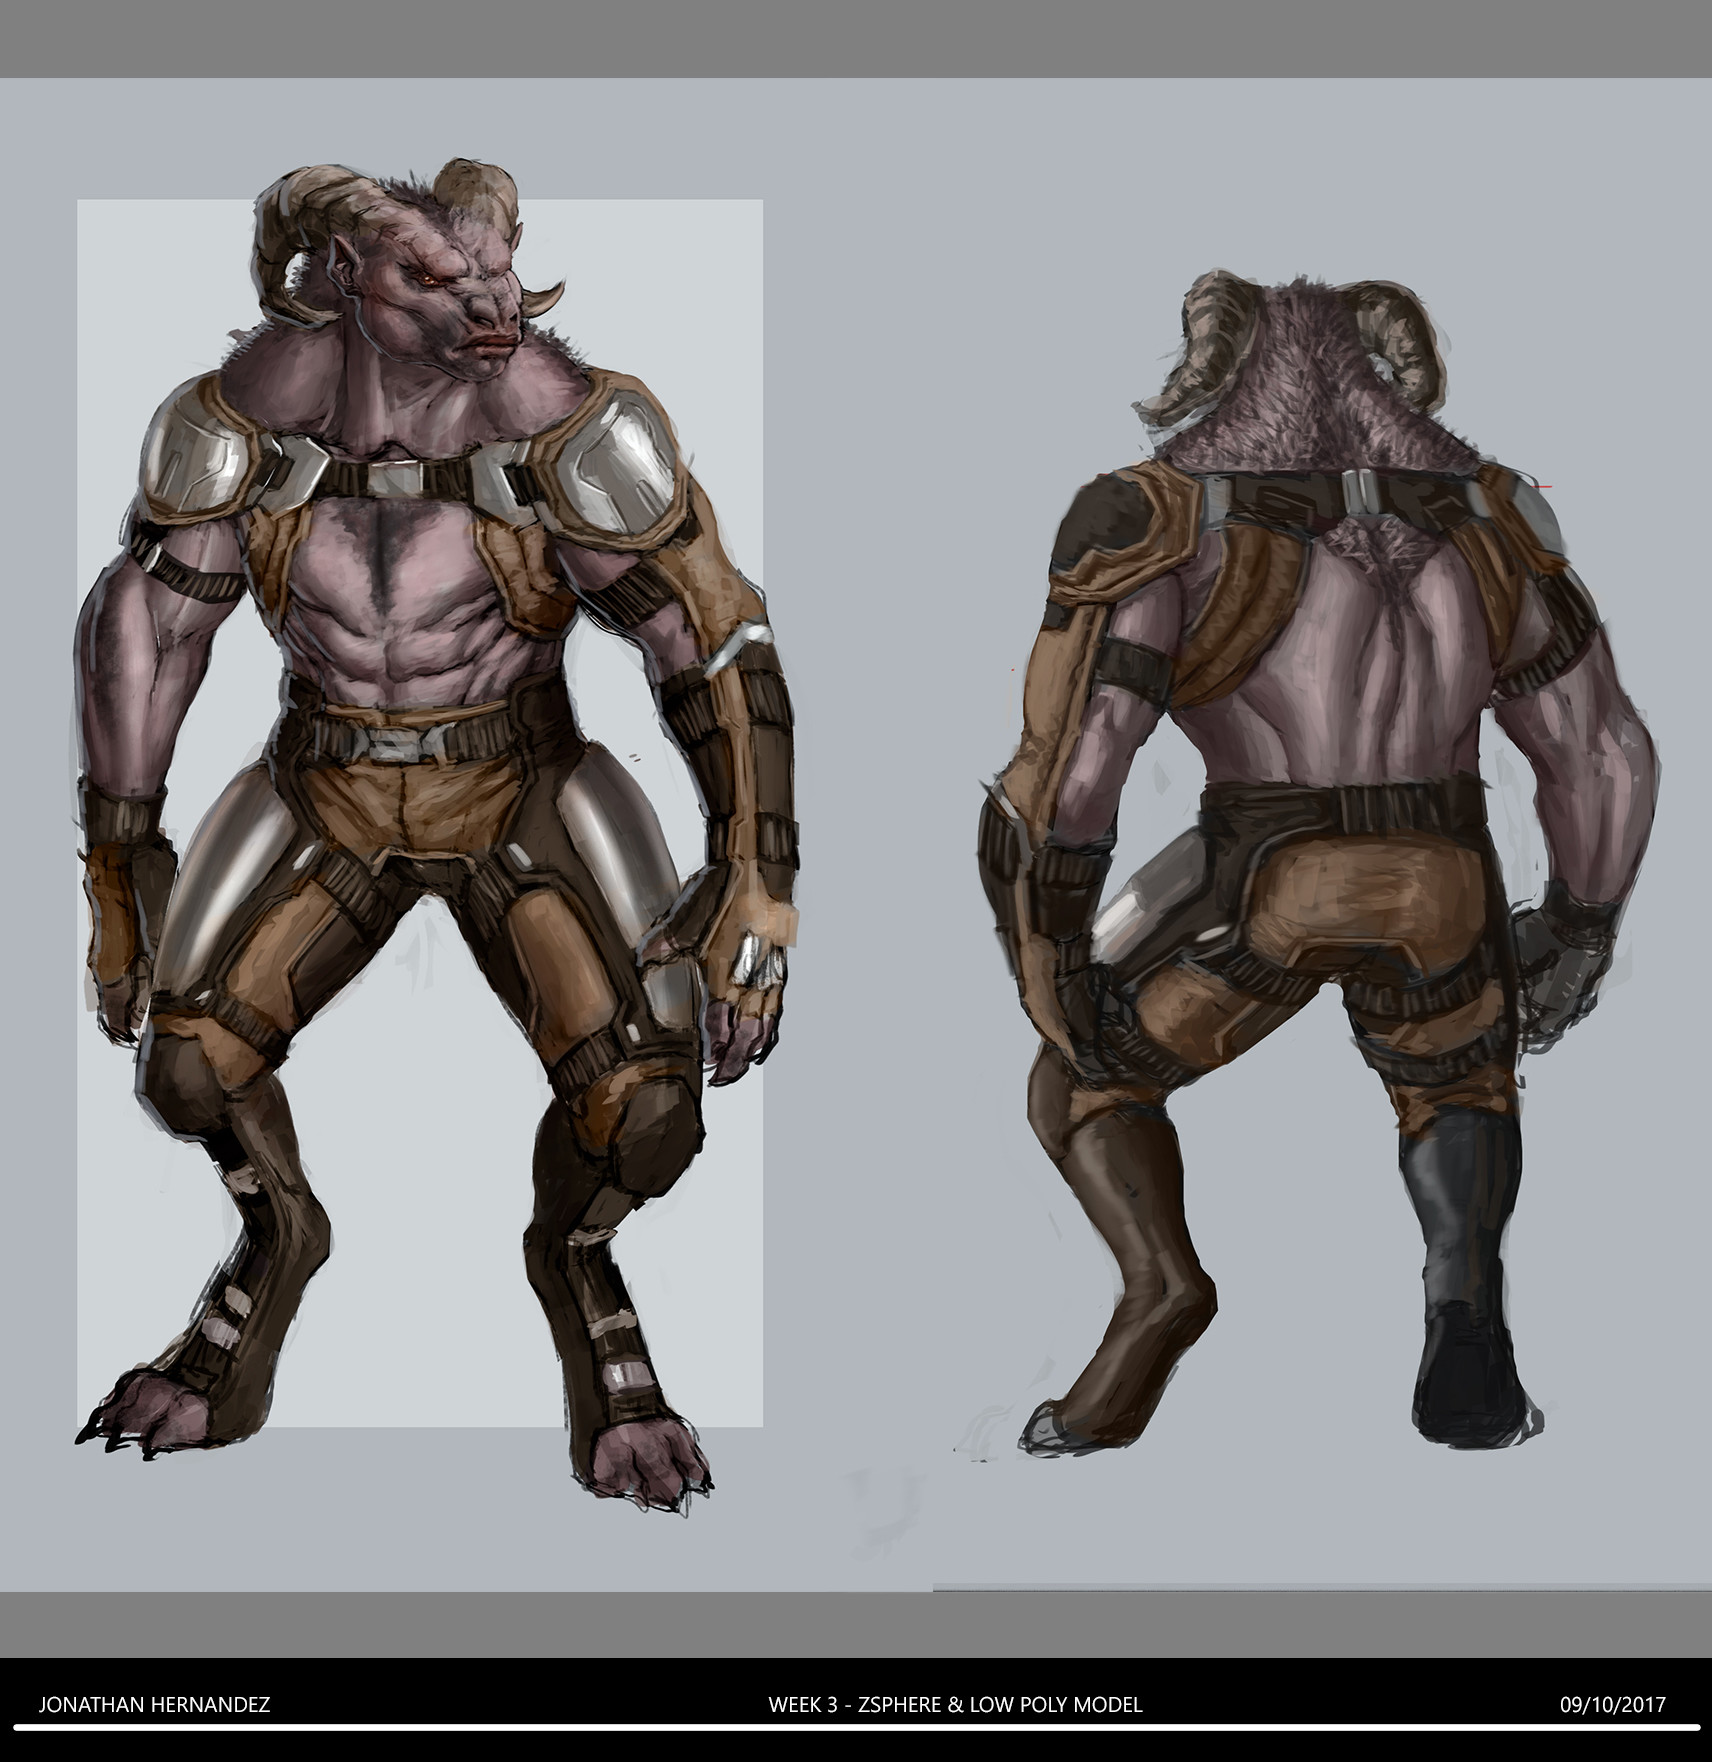This screenshot has width=1712, height=1762.
Task: Click the artist name Jonathan Hernandez
Action: (x=155, y=1702)
